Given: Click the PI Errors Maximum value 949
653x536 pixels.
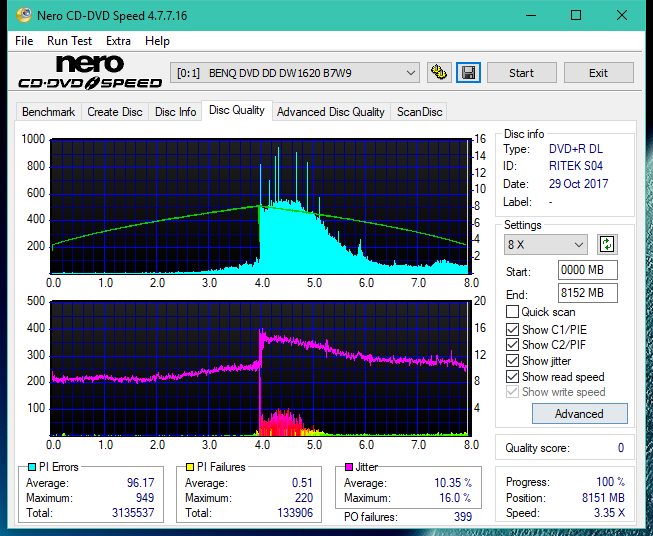Looking at the screenshot, I should 145,498.
